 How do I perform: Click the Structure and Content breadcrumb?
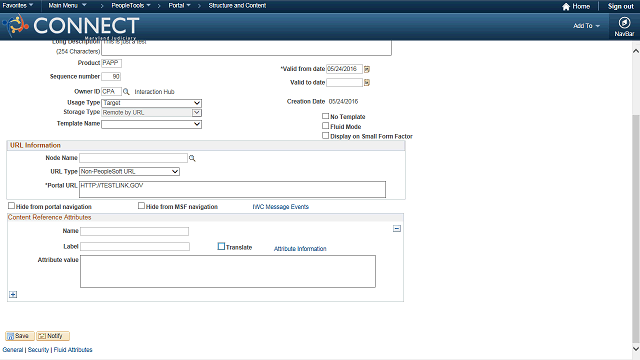237,6
